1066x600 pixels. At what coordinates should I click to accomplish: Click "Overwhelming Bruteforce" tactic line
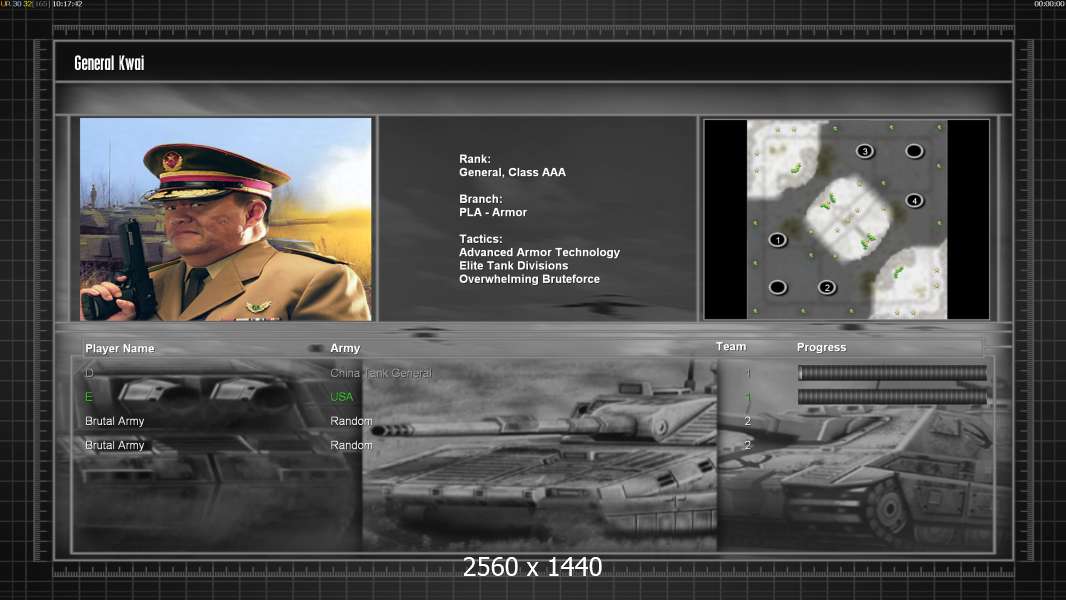pos(529,279)
